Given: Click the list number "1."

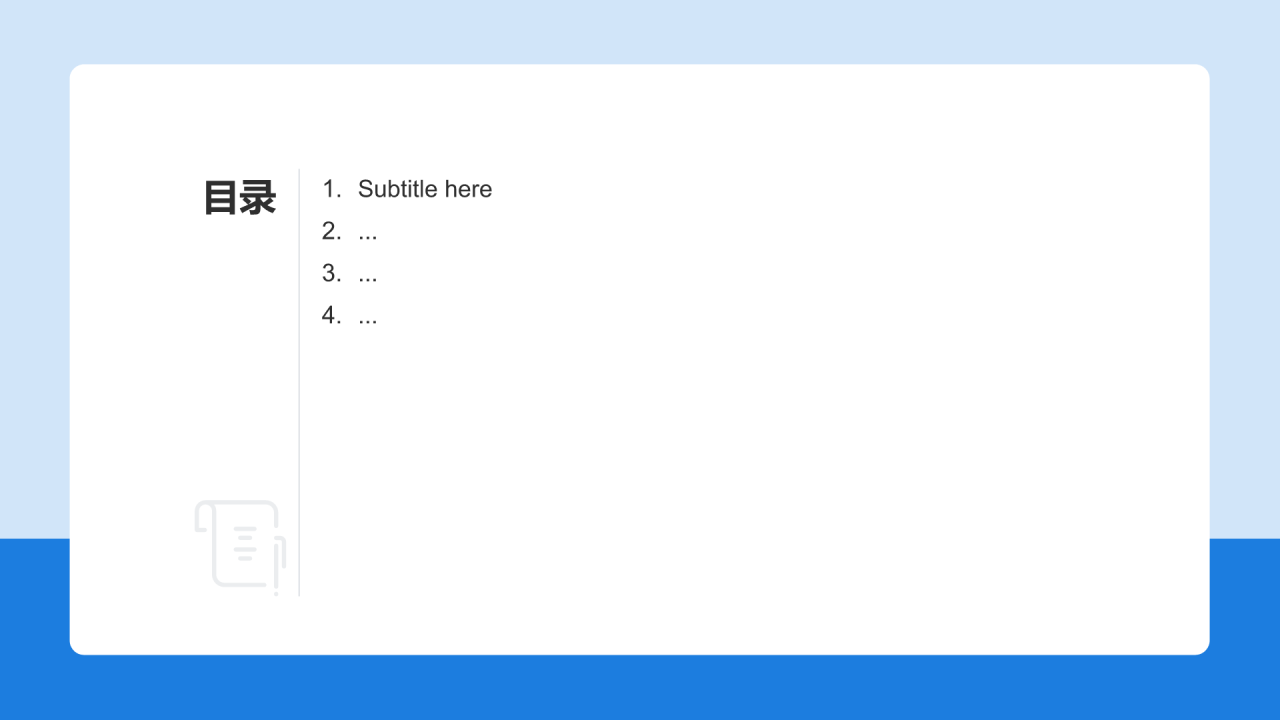Looking at the screenshot, I should (x=331, y=189).
